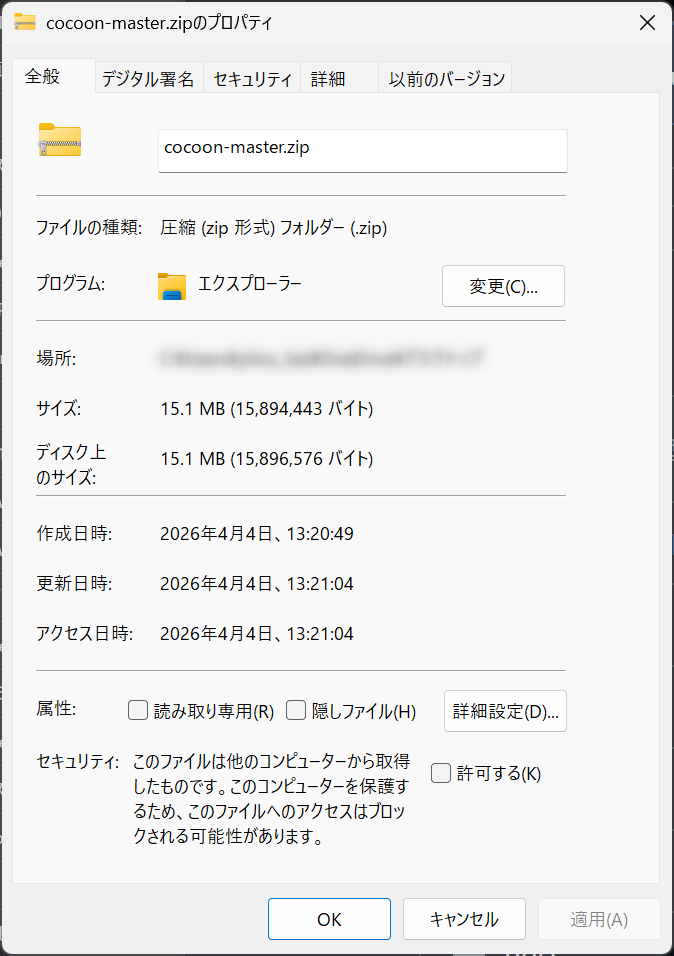This screenshot has width=674, height=956.
Task: Click the cocoon-master.zip filename field
Action: (362, 150)
